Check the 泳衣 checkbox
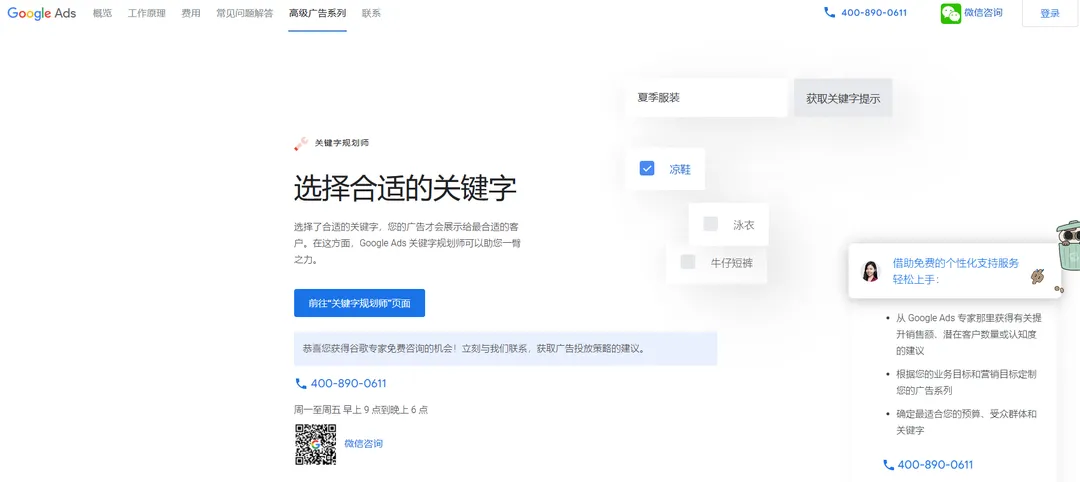Image resolution: width=1080 pixels, height=482 pixels. click(x=710, y=224)
